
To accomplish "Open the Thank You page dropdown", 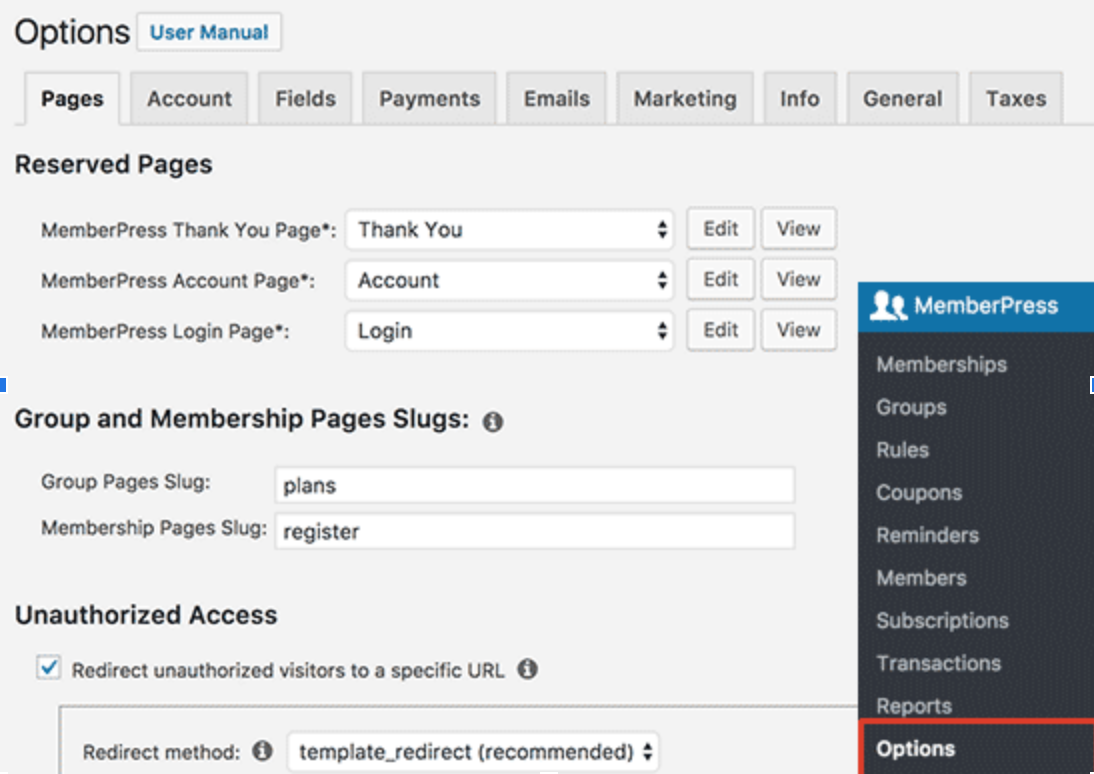I will [511, 230].
